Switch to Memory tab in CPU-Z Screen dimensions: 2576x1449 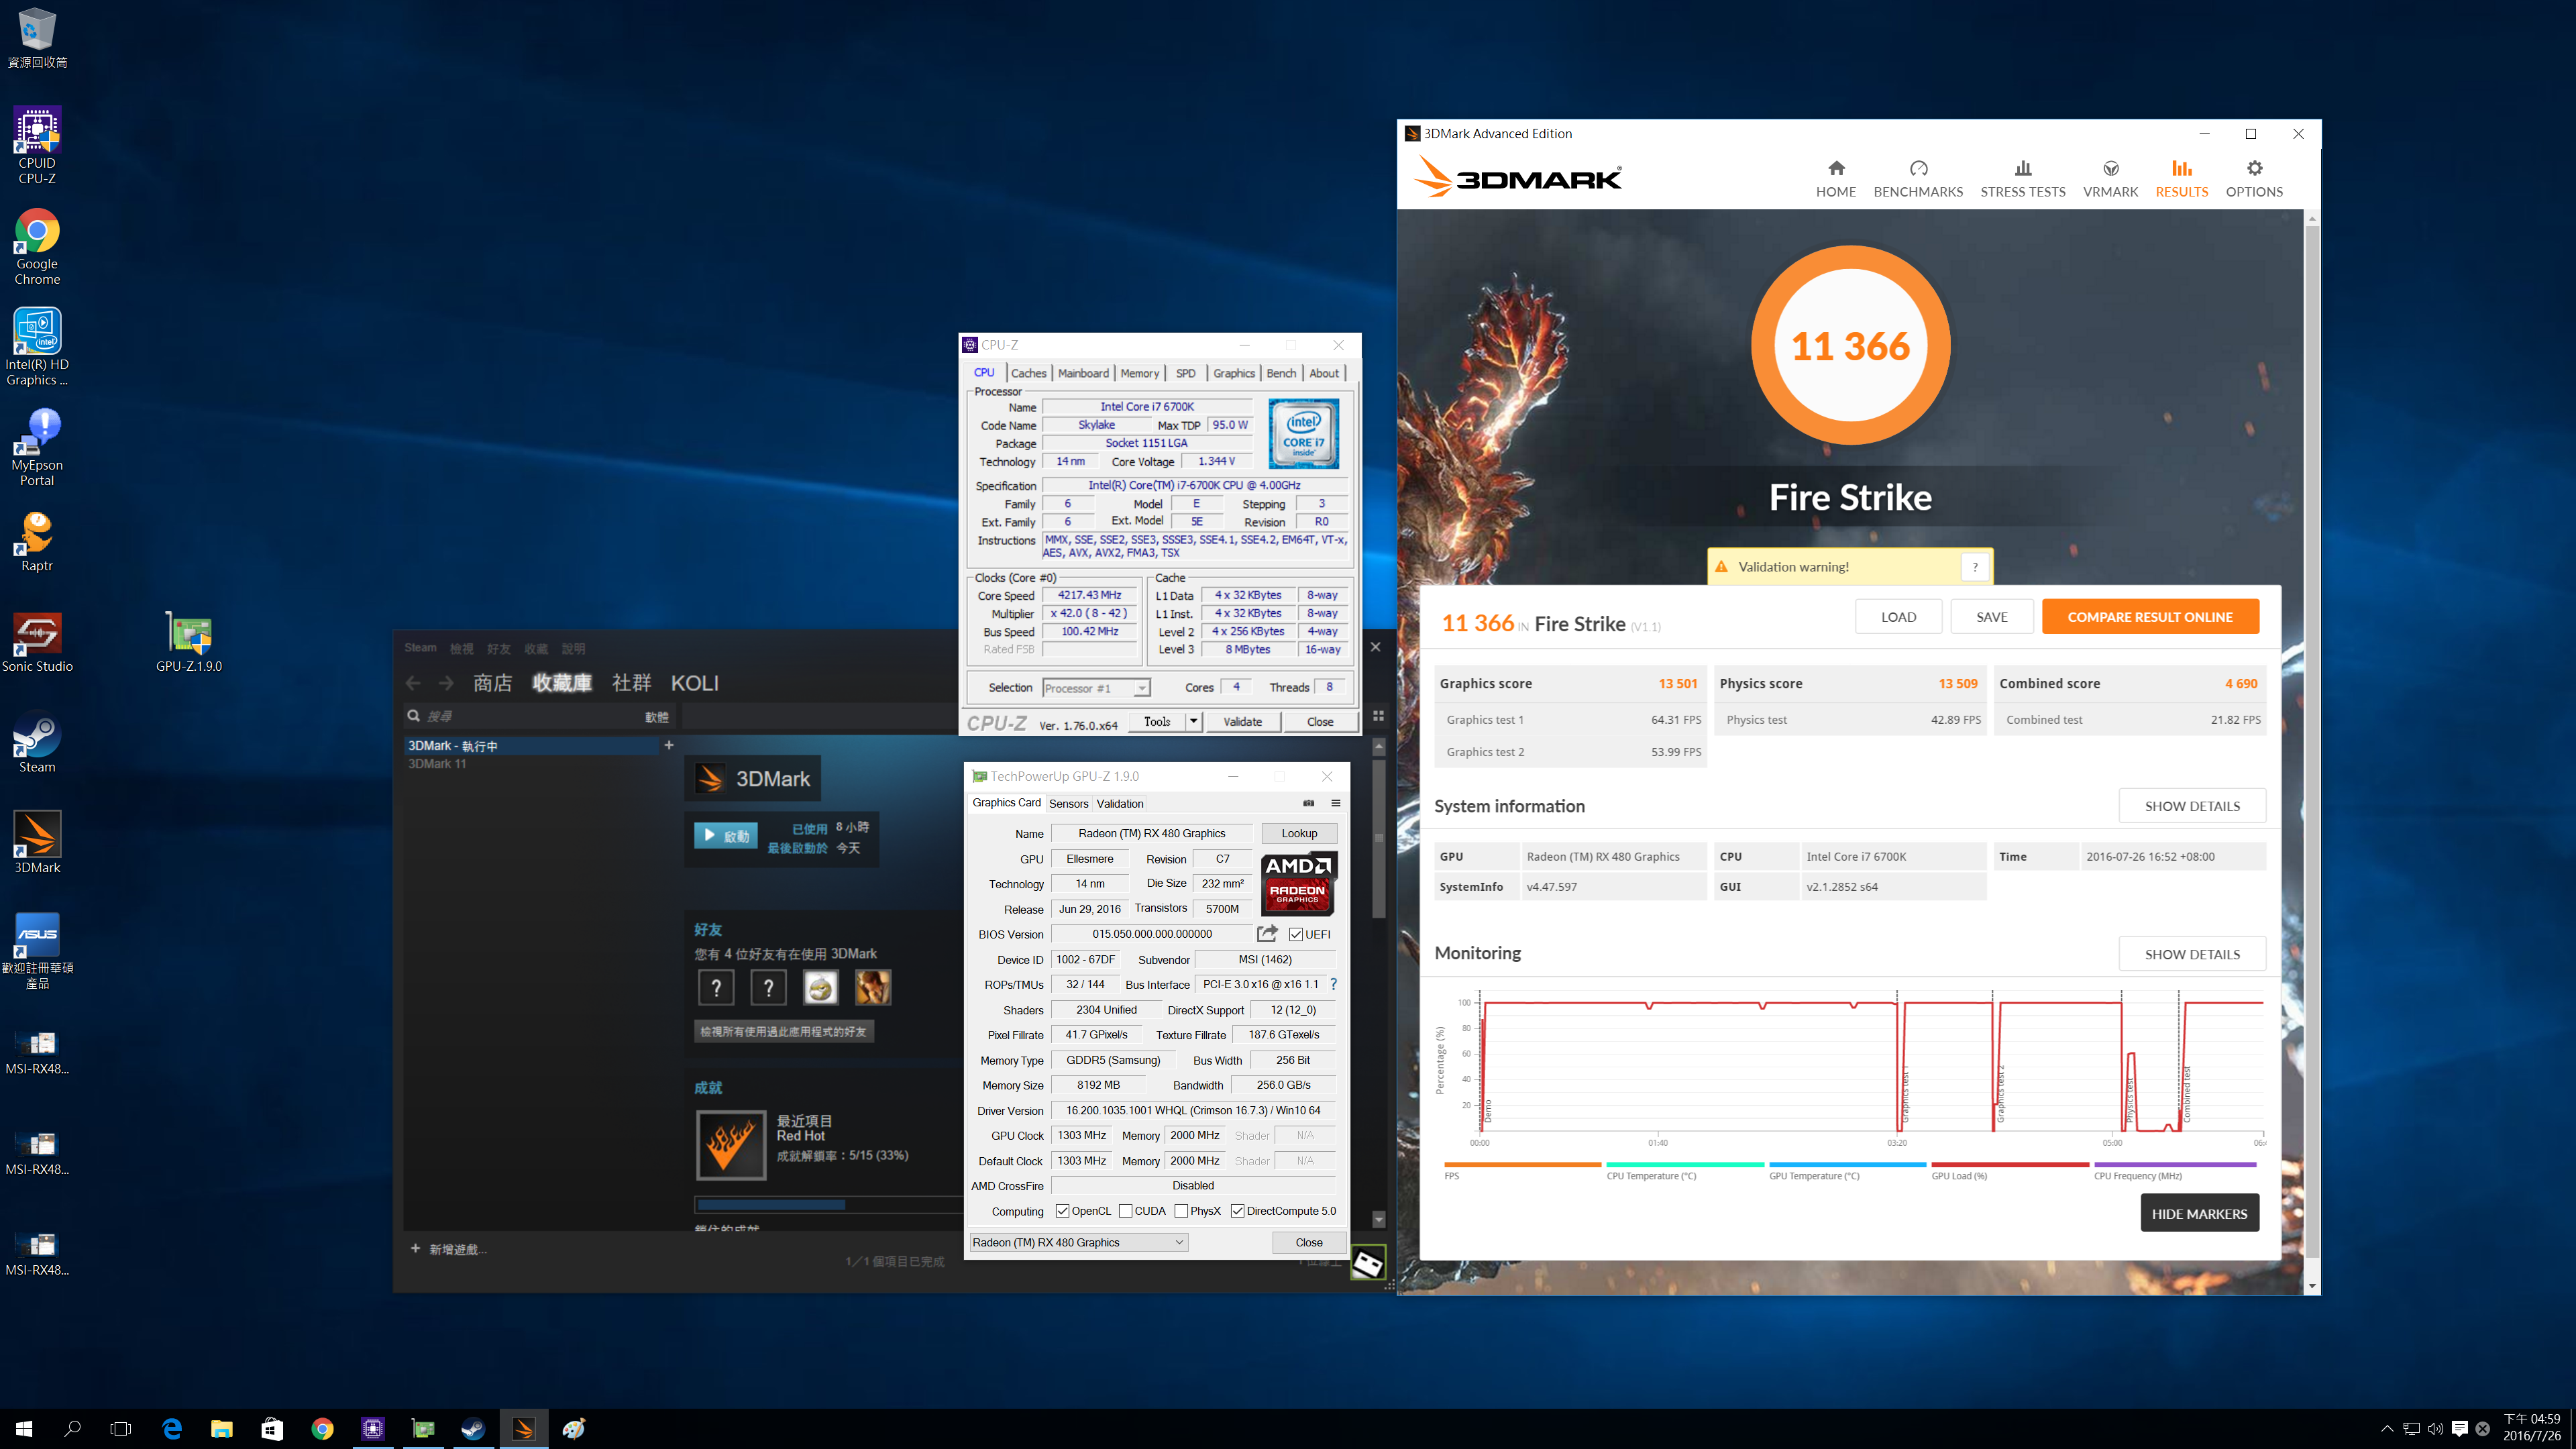pos(1139,373)
